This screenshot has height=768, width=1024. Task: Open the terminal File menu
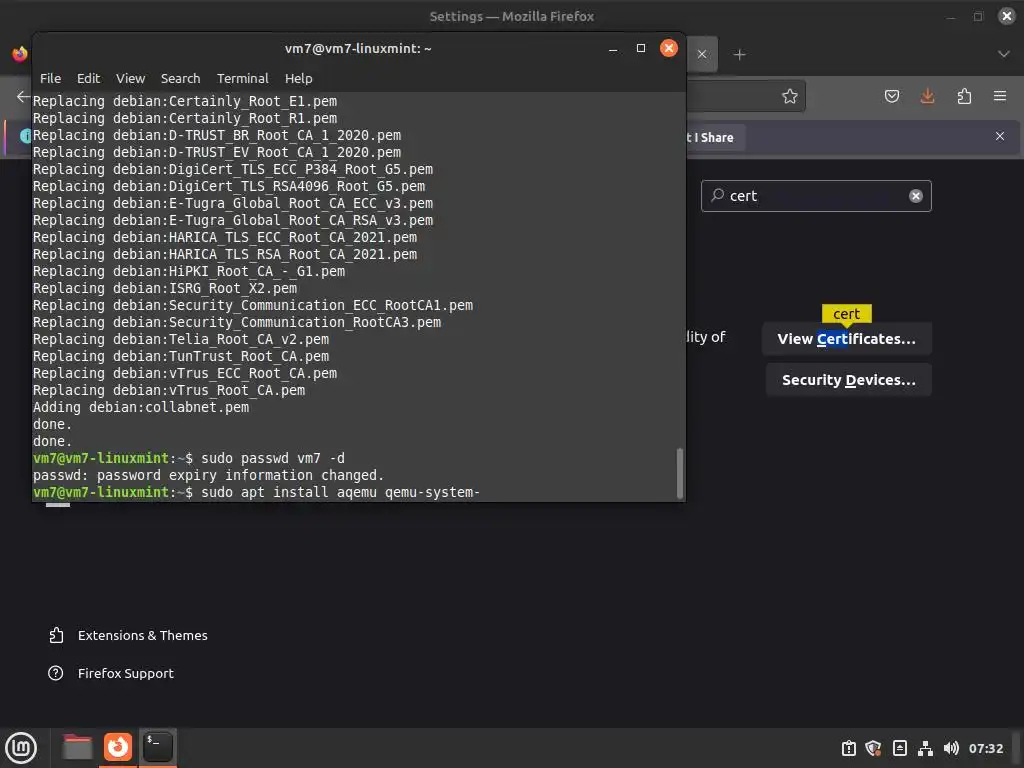50,78
